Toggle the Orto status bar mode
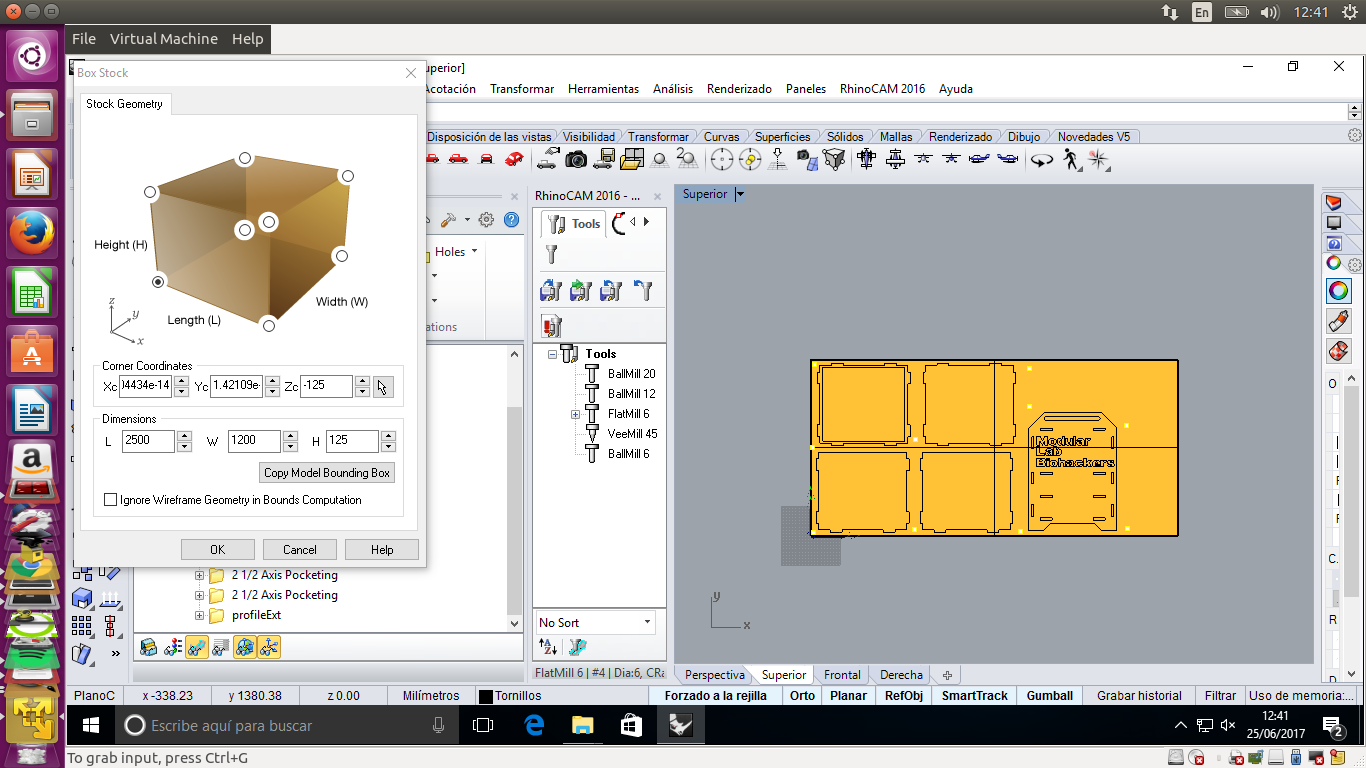Image resolution: width=1366 pixels, height=768 pixels. pos(802,696)
